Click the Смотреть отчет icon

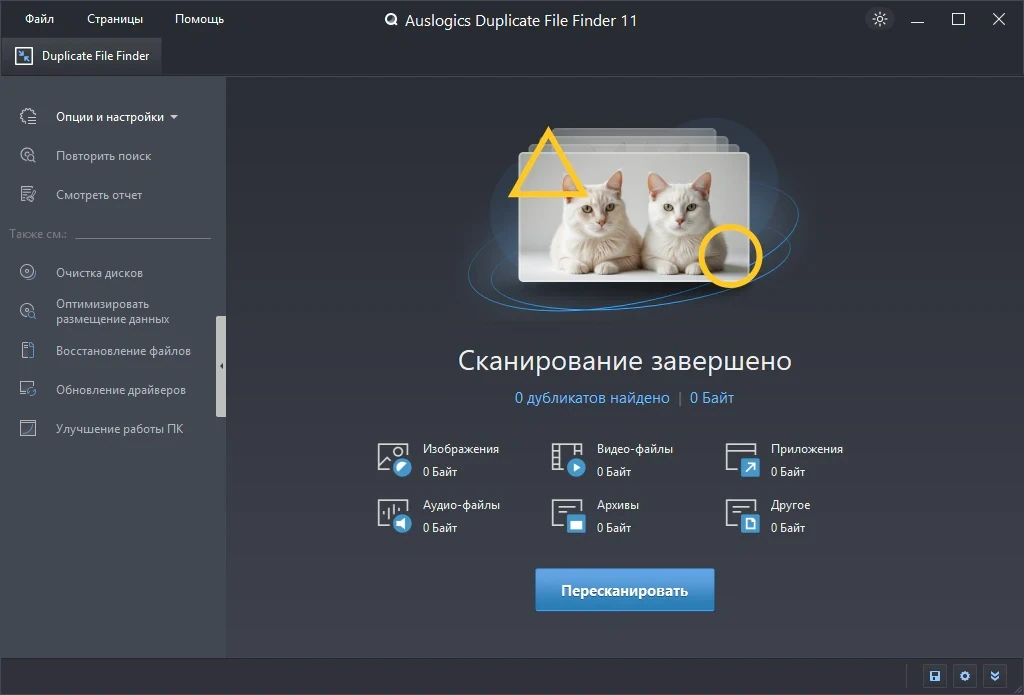28,194
